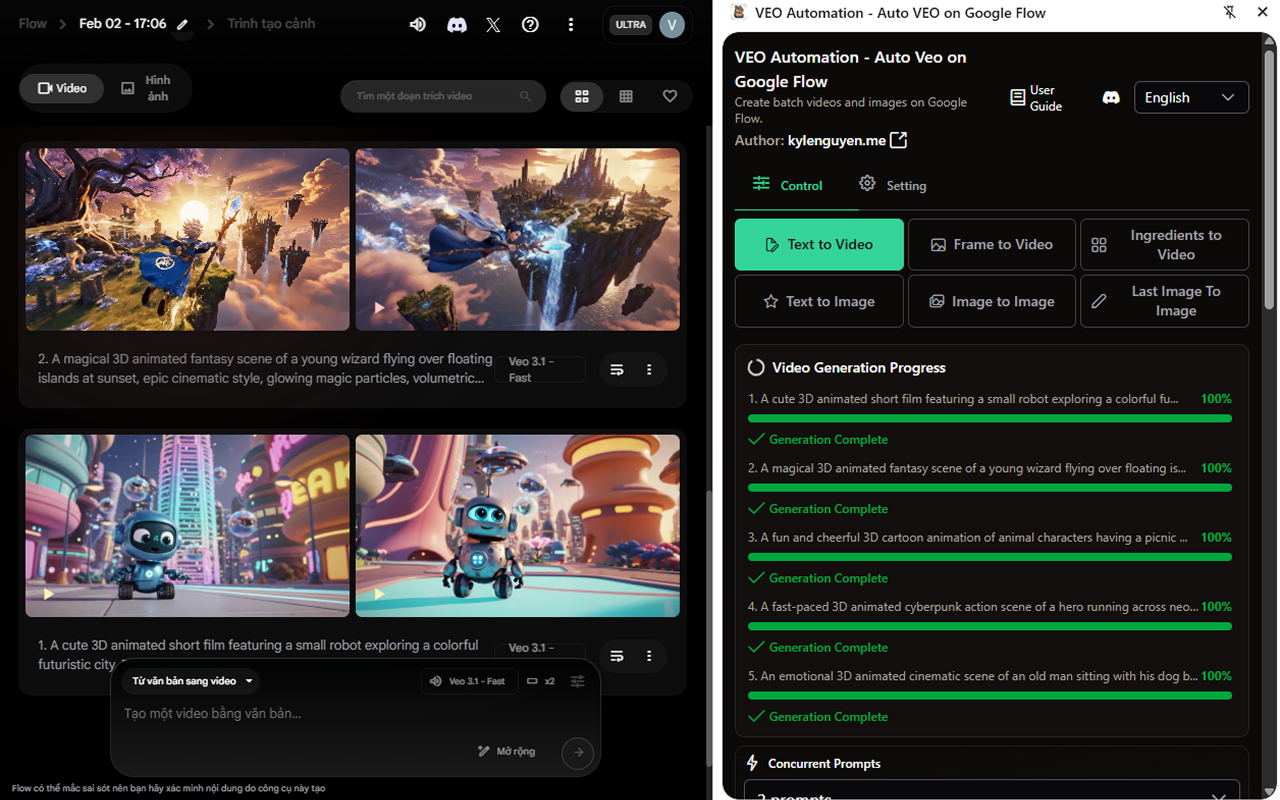Screen dimensions: 1280x800
Task: Open the three-dot menu in Flow header
Action: click(571, 25)
